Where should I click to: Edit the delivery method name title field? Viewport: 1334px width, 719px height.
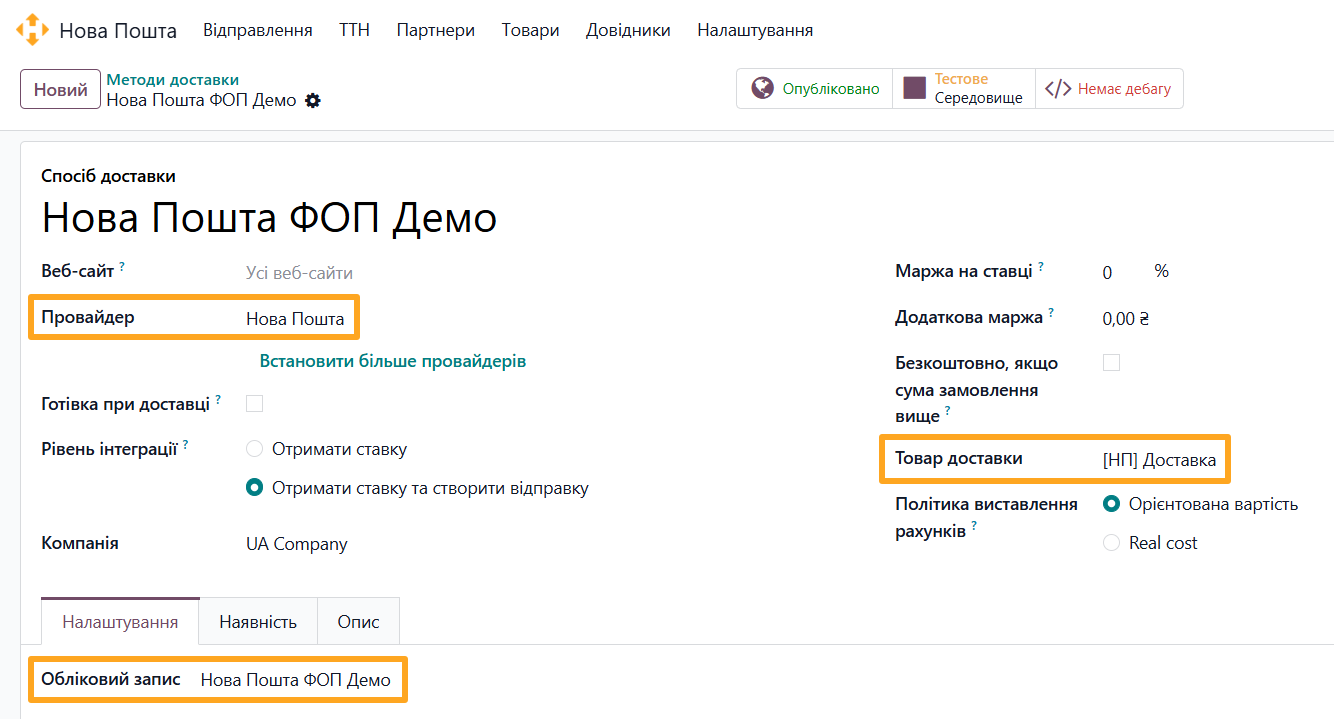tap(270, 217)
